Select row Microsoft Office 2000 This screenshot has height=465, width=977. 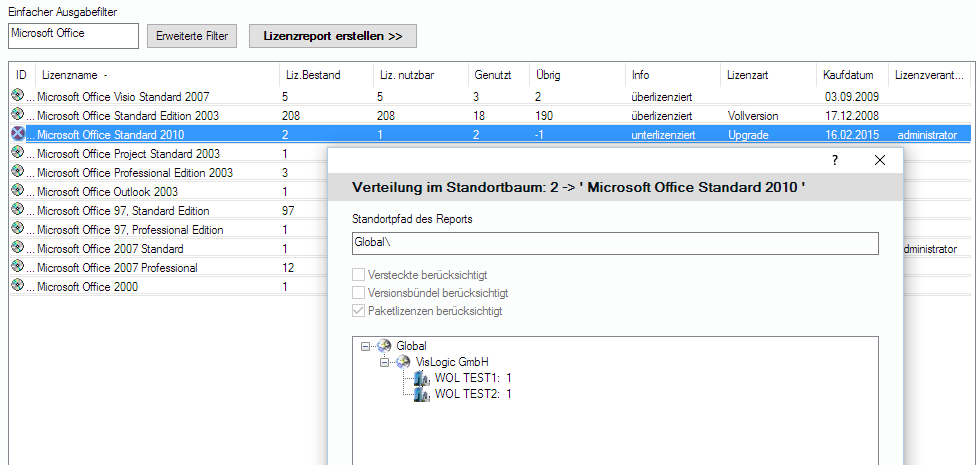coord(168,286)
